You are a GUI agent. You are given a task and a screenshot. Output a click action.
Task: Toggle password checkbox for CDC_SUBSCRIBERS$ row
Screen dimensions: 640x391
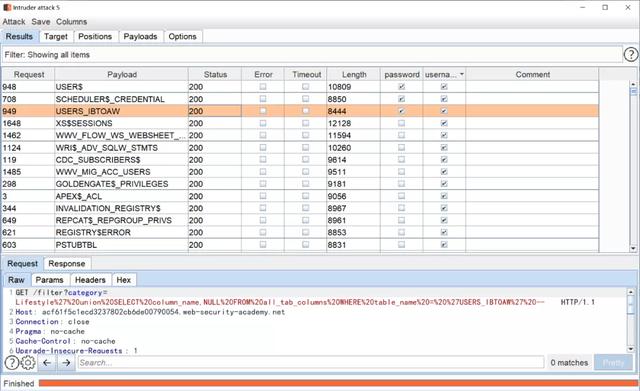(x=402, y=160)
